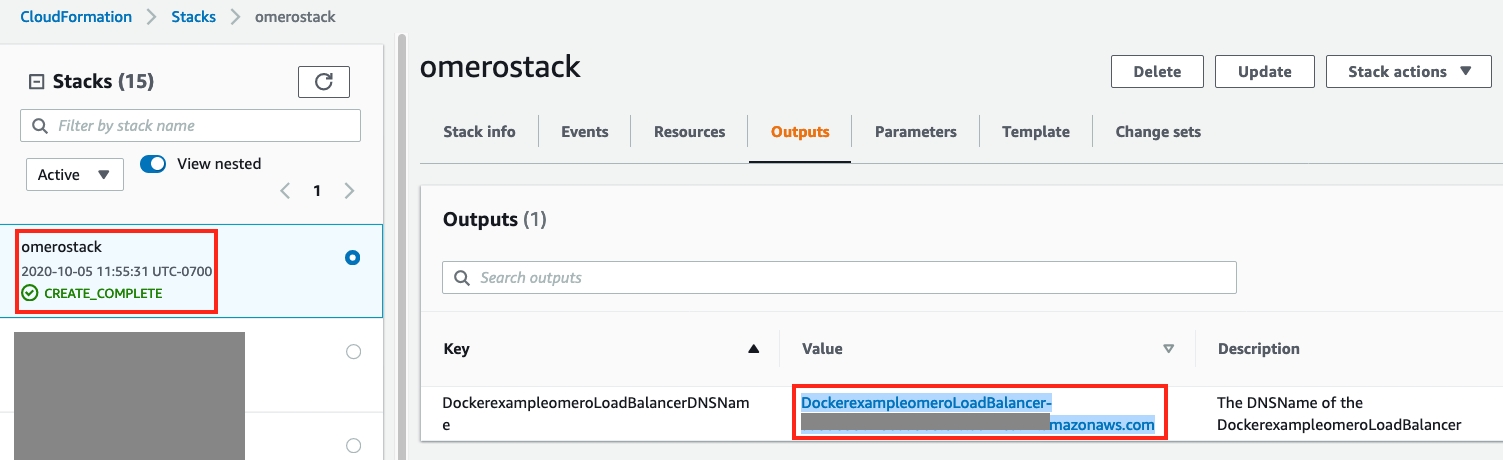Select radio button of second stack
This screenshot has height=460, width=1503.
(x=352, y=351)
